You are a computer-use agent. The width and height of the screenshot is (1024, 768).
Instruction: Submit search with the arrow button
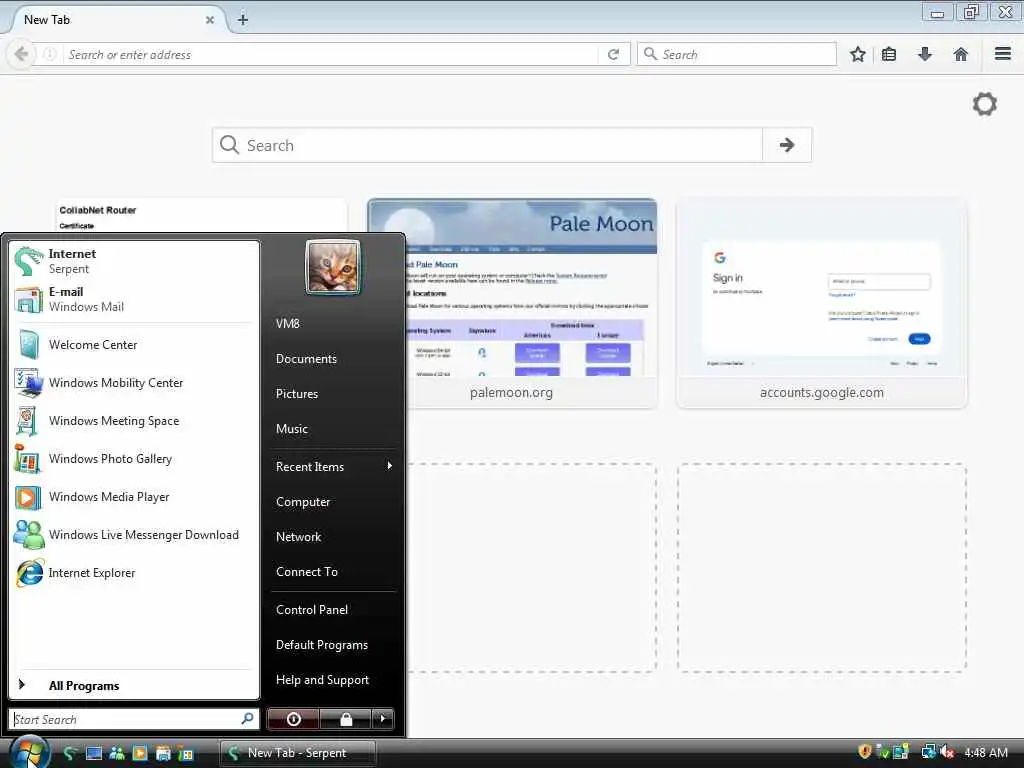tap(787, 145)
